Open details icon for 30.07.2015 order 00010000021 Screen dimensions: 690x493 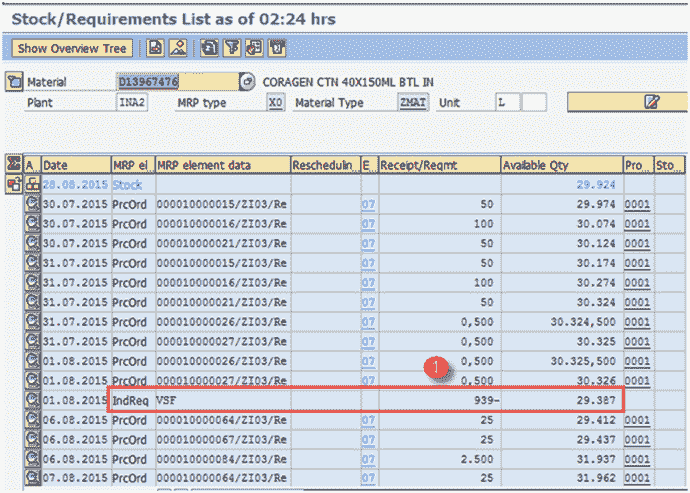coord(32,243)
